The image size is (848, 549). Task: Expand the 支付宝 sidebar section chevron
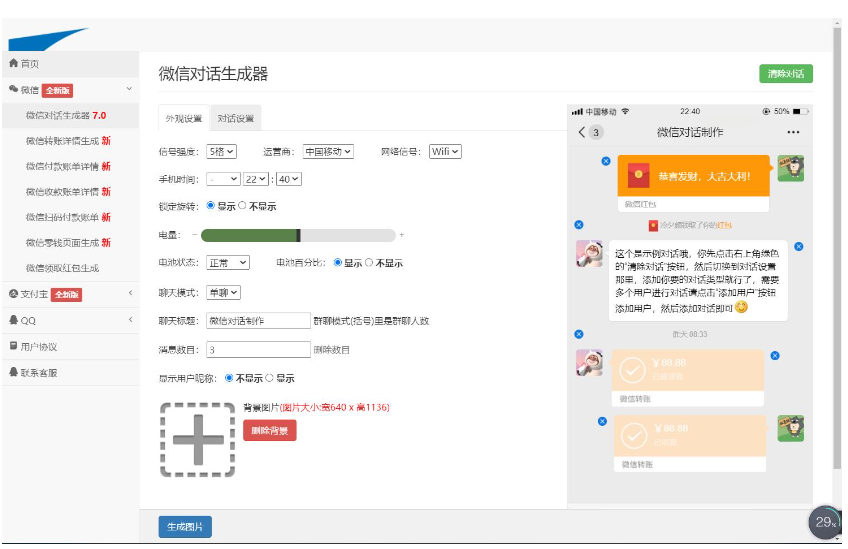(x=130, y=293)
